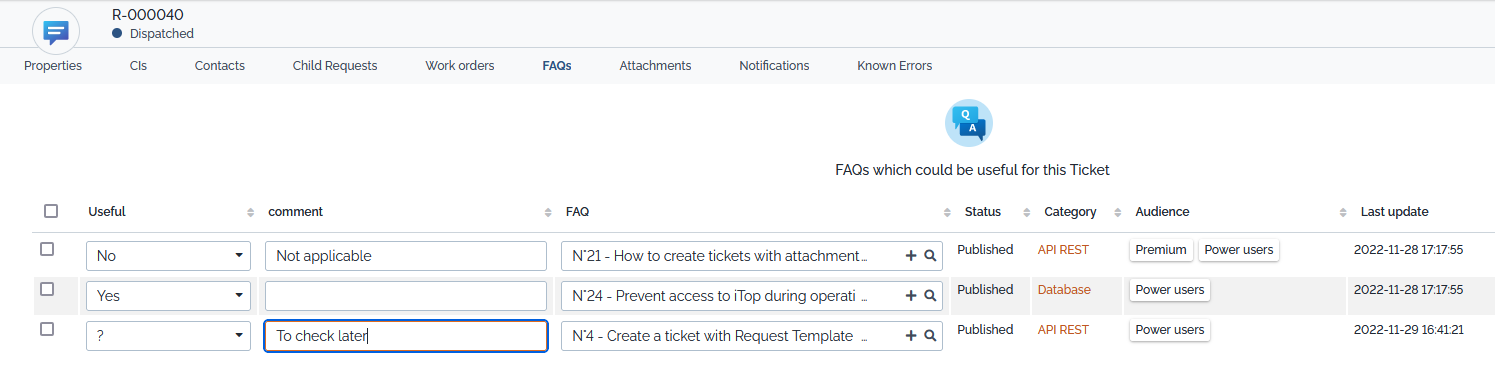
Task: Toggle the select-all checkbox in table header
Action: pos(51,211)
